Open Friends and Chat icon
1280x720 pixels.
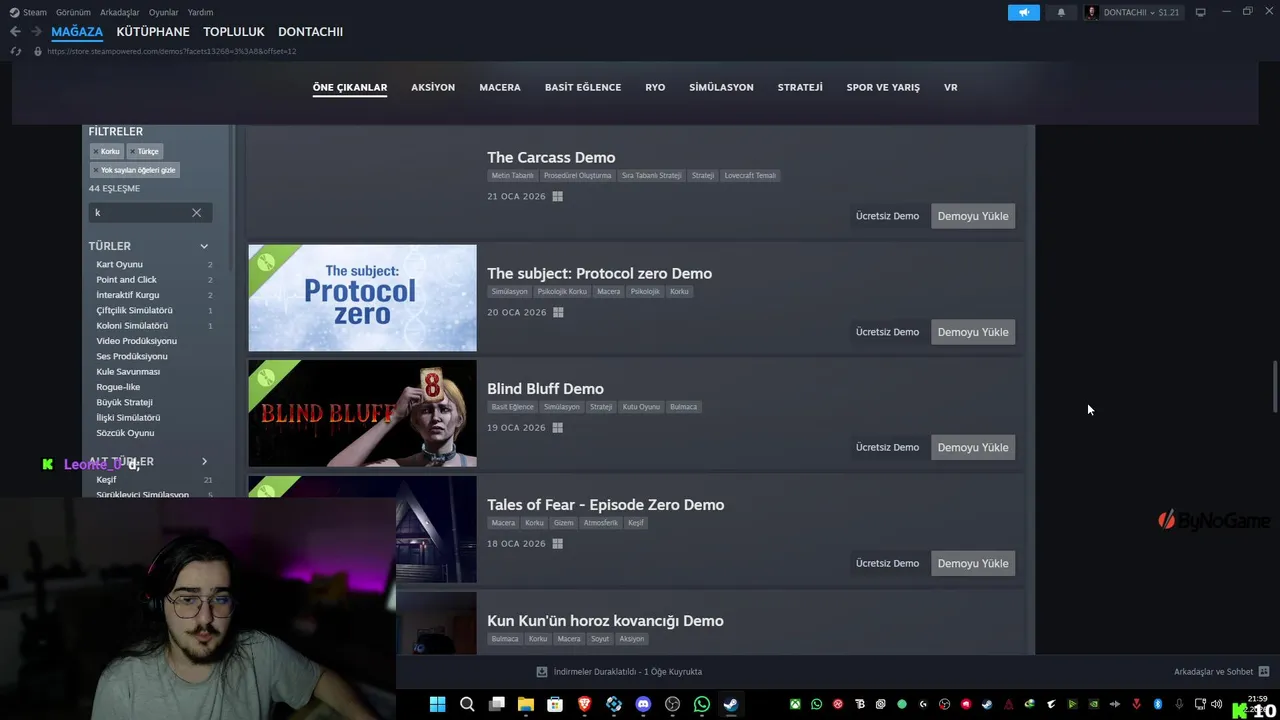click(x=1264, y=672)
